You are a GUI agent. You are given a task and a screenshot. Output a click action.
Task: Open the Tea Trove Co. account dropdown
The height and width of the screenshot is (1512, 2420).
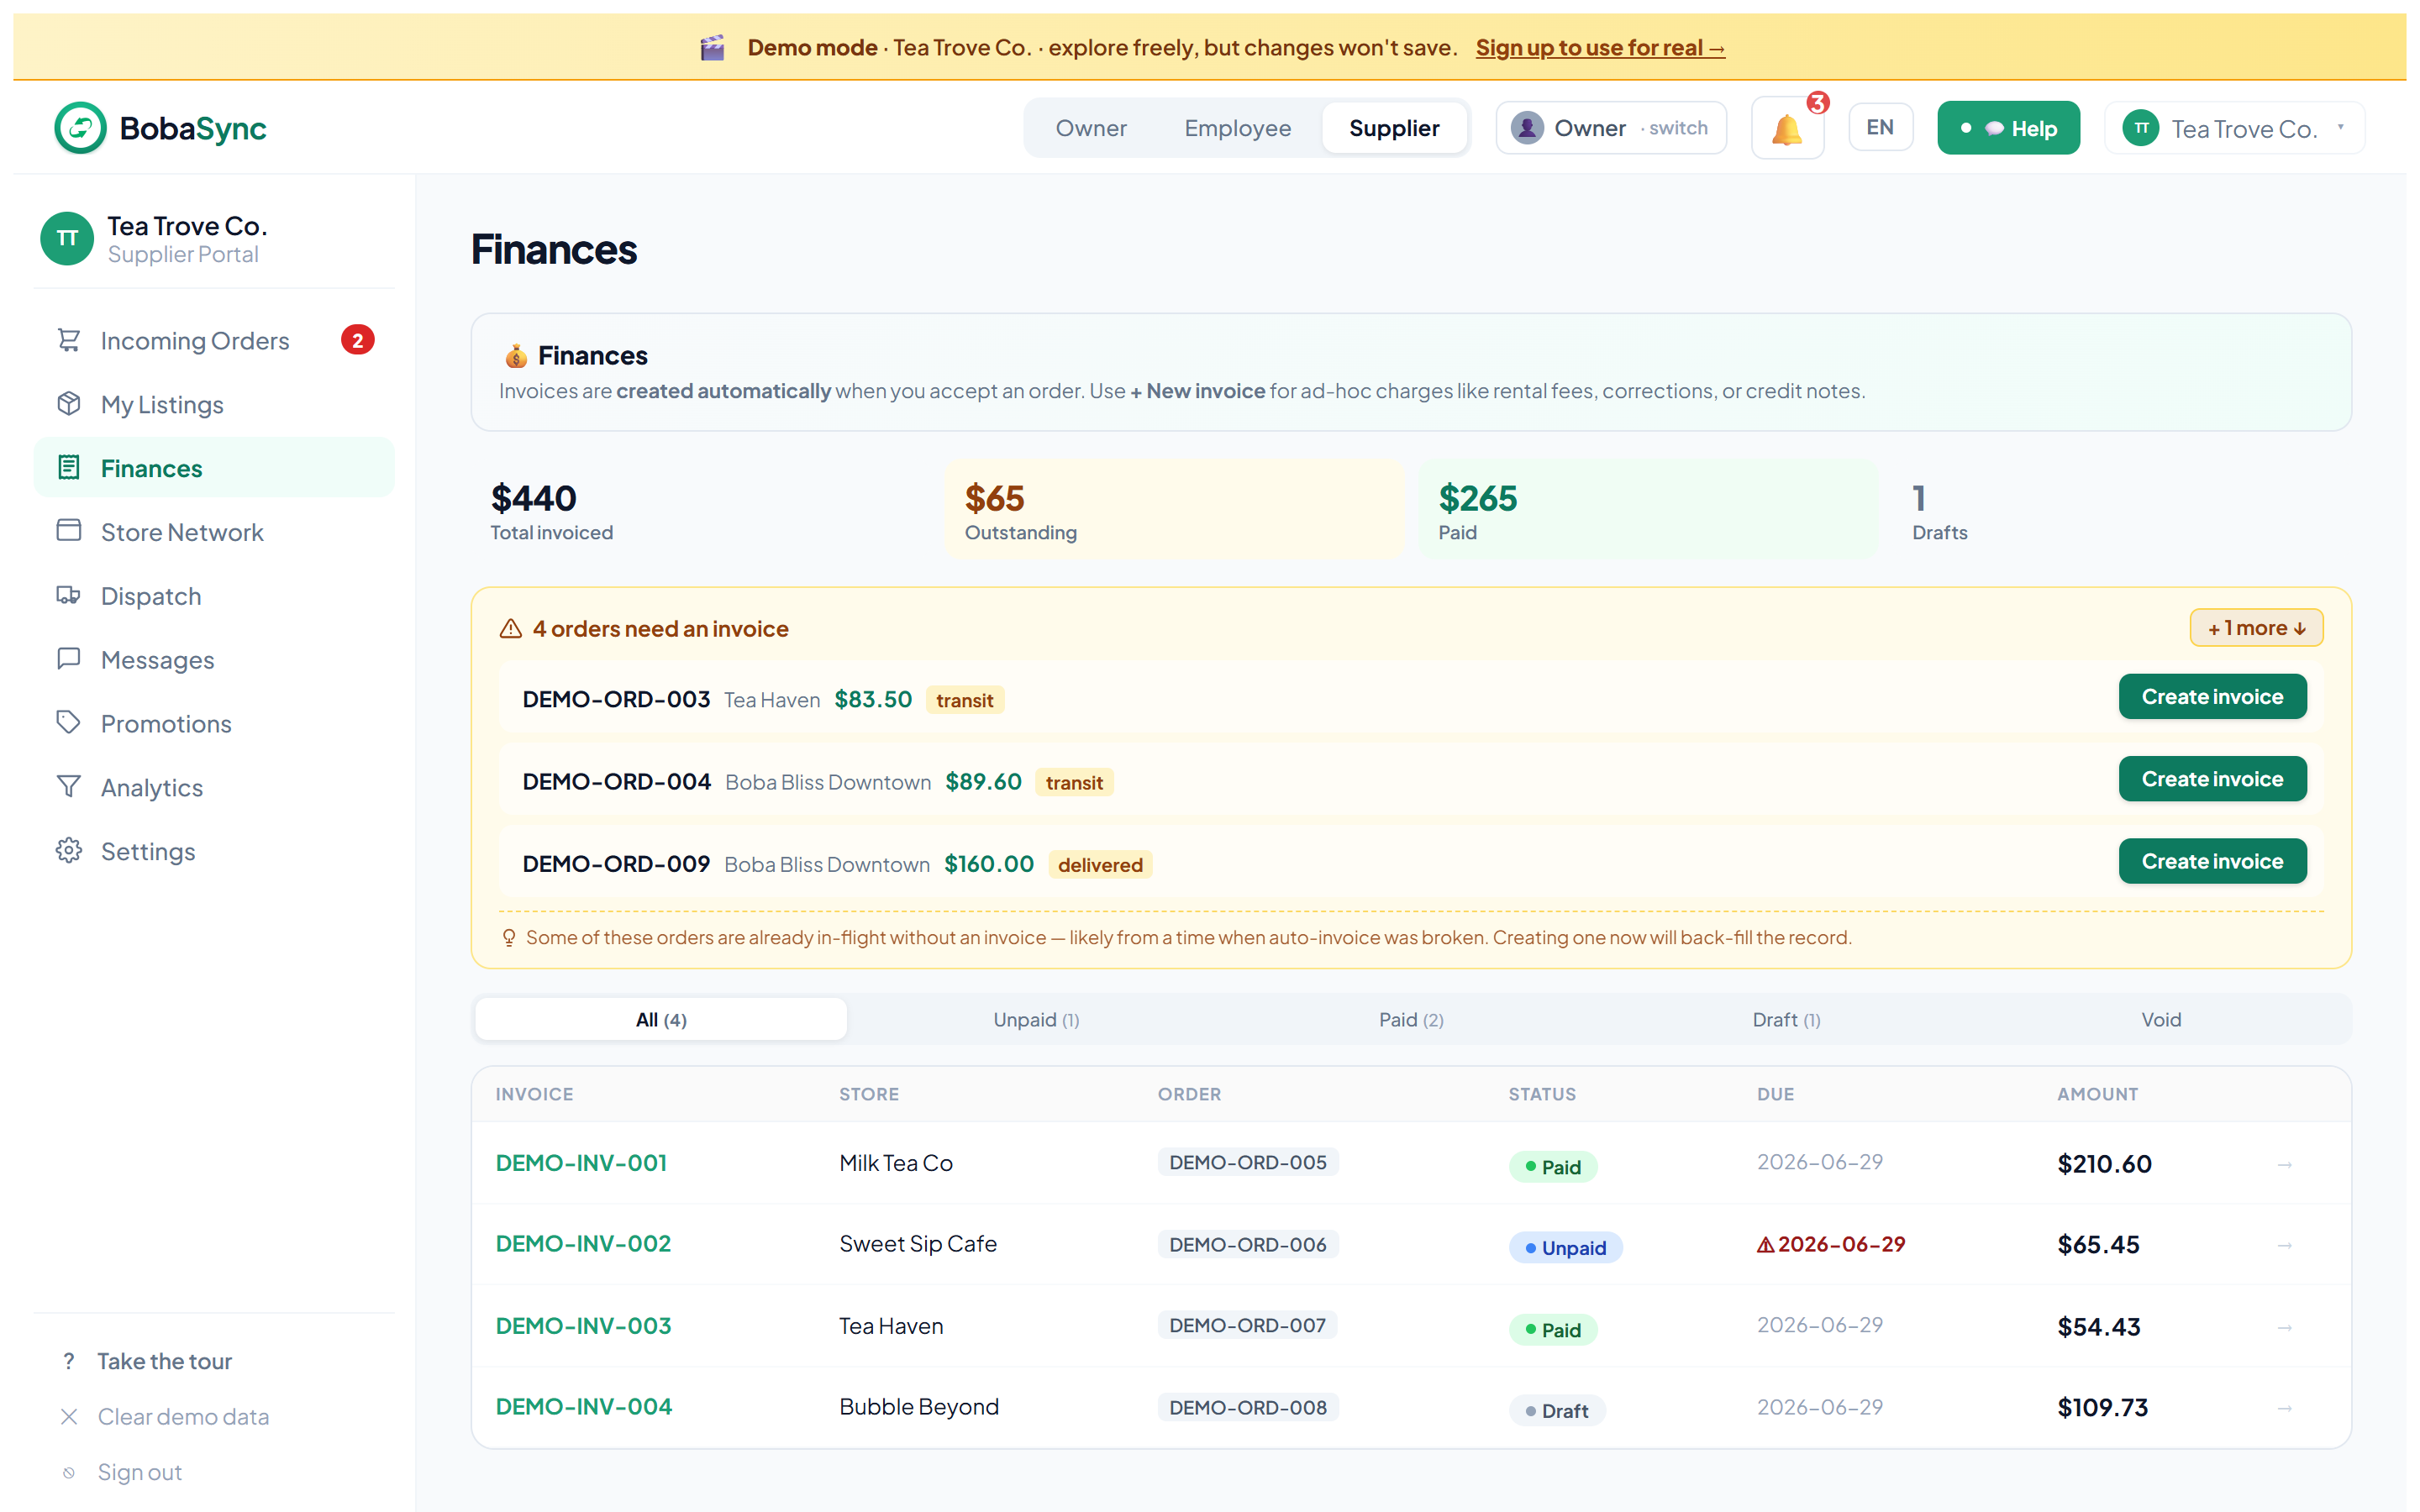[x=2235, y=129]
